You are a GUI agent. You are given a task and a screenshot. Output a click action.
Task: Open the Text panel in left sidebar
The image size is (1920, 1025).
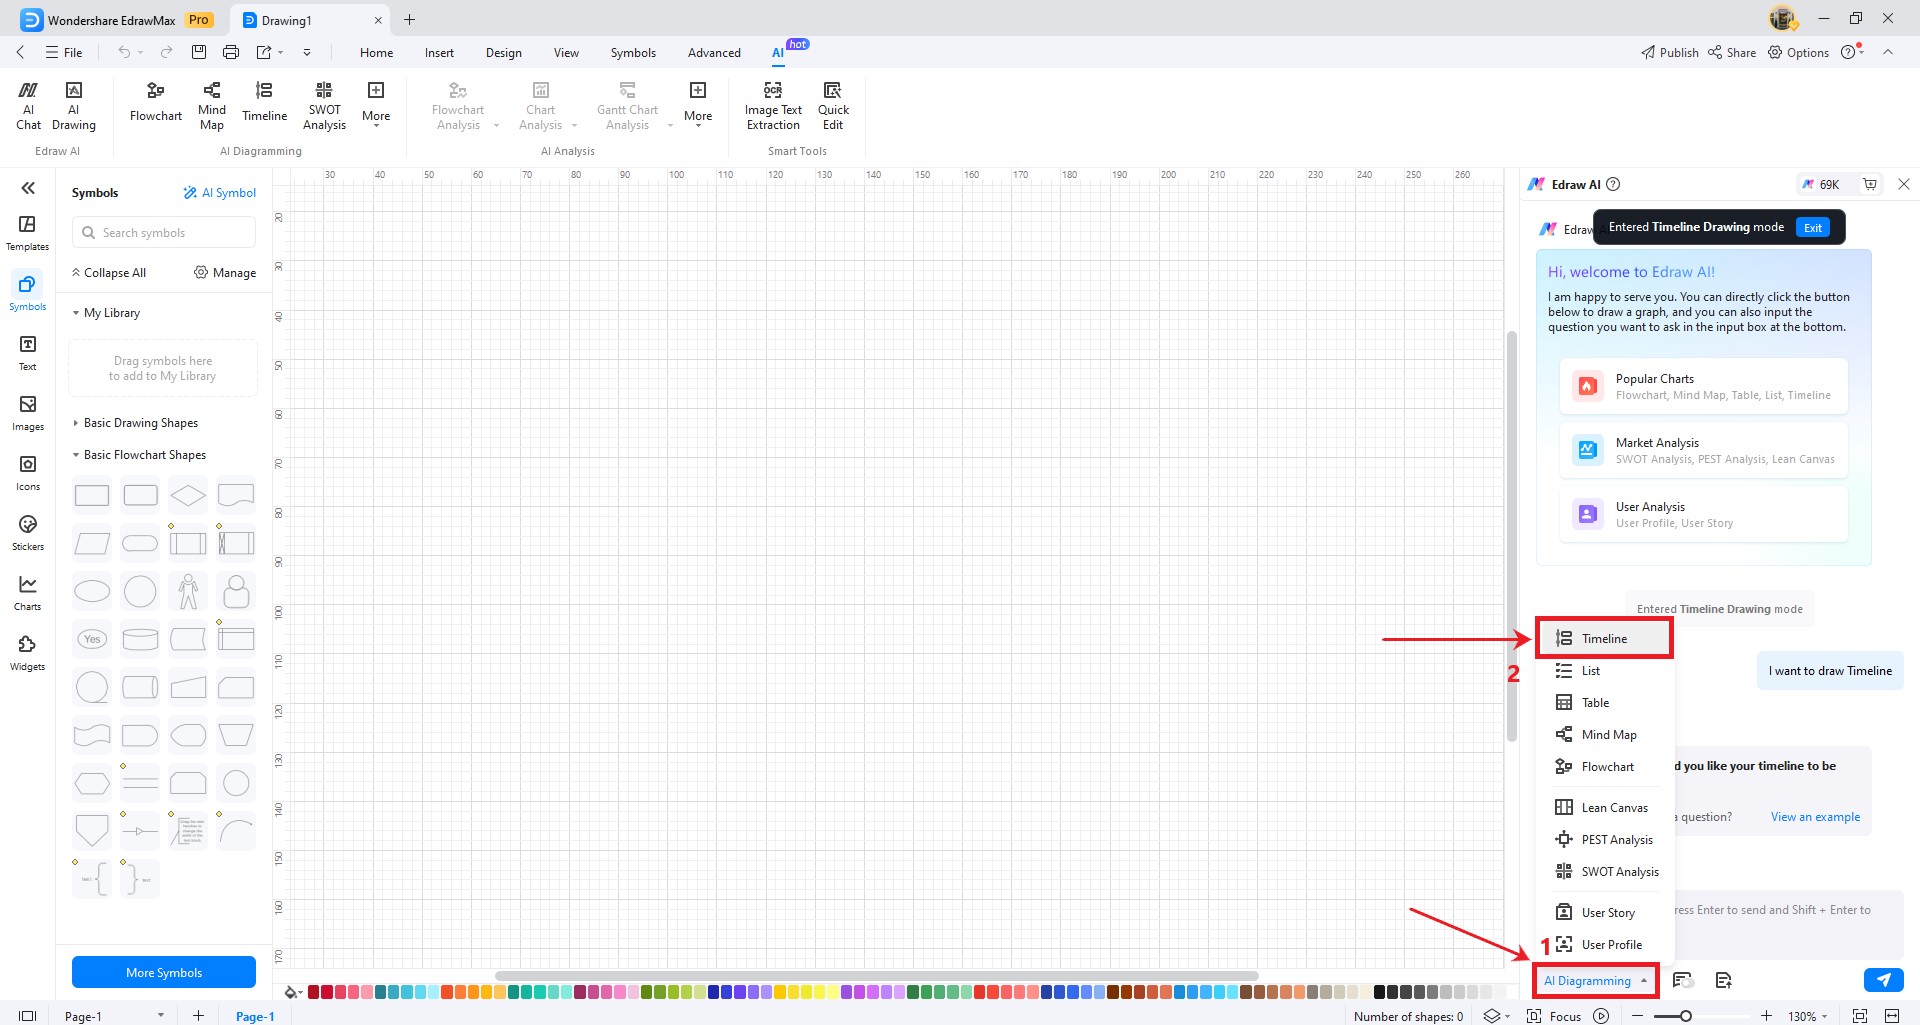[x=28, y=353]
